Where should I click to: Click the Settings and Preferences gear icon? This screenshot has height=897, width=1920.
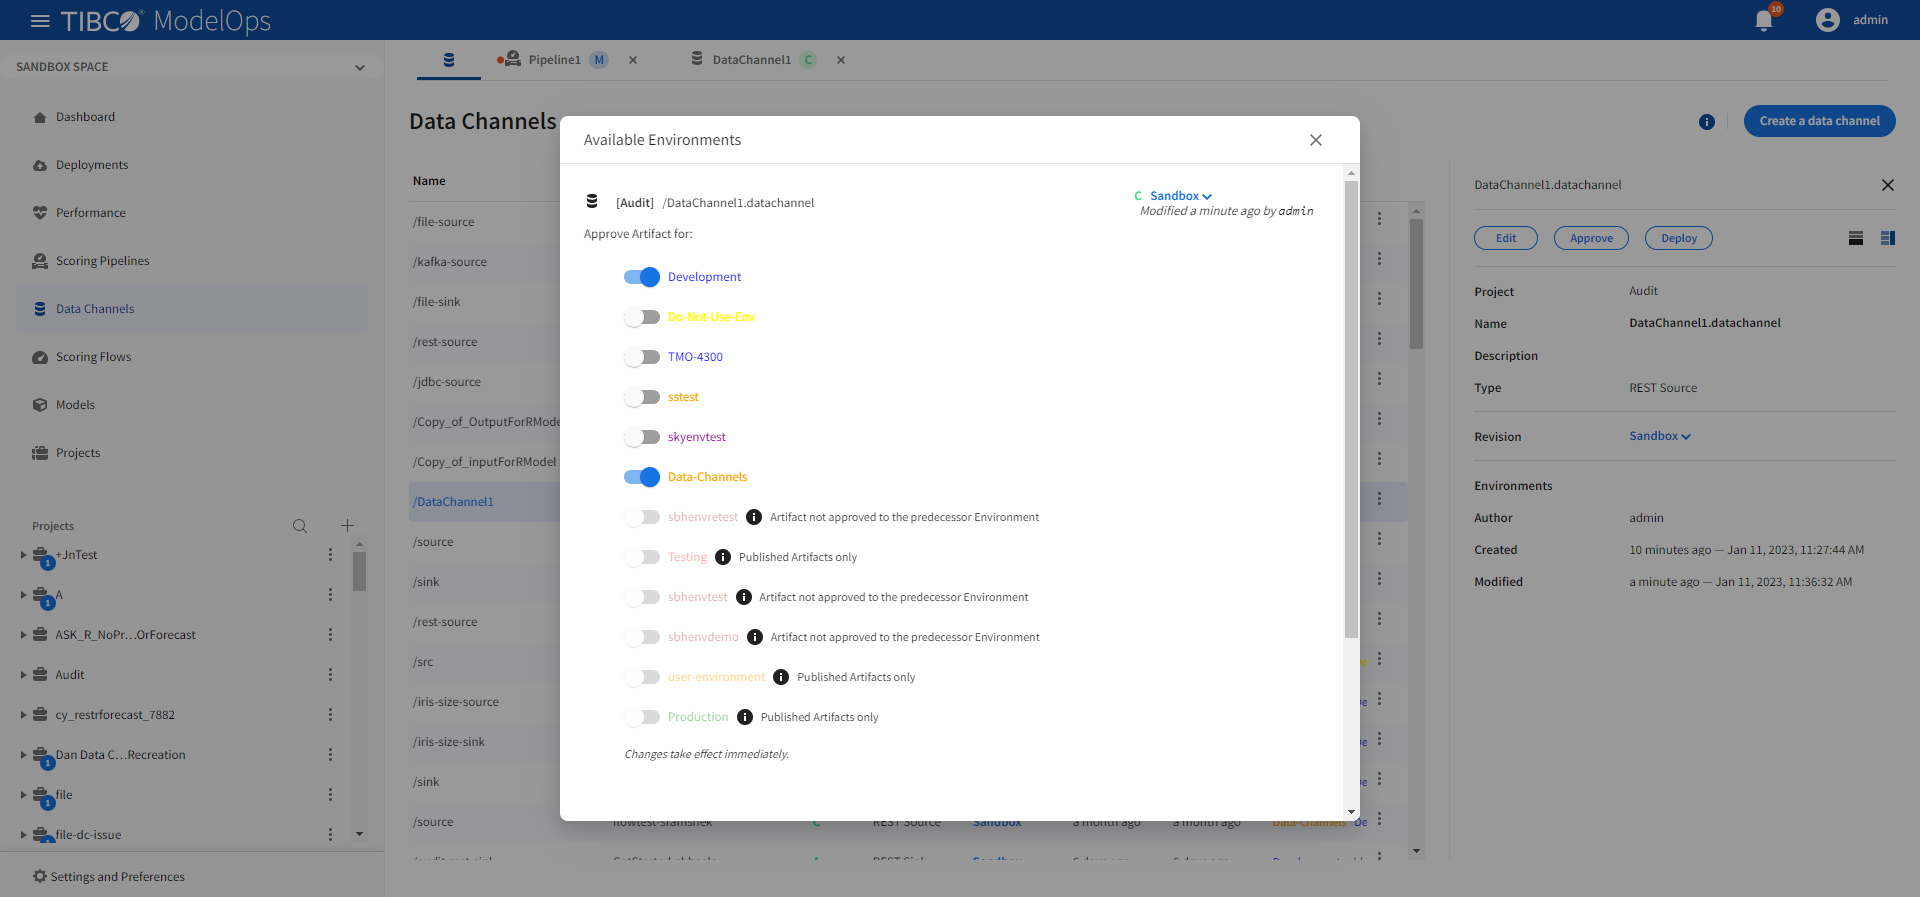[40, 876]
